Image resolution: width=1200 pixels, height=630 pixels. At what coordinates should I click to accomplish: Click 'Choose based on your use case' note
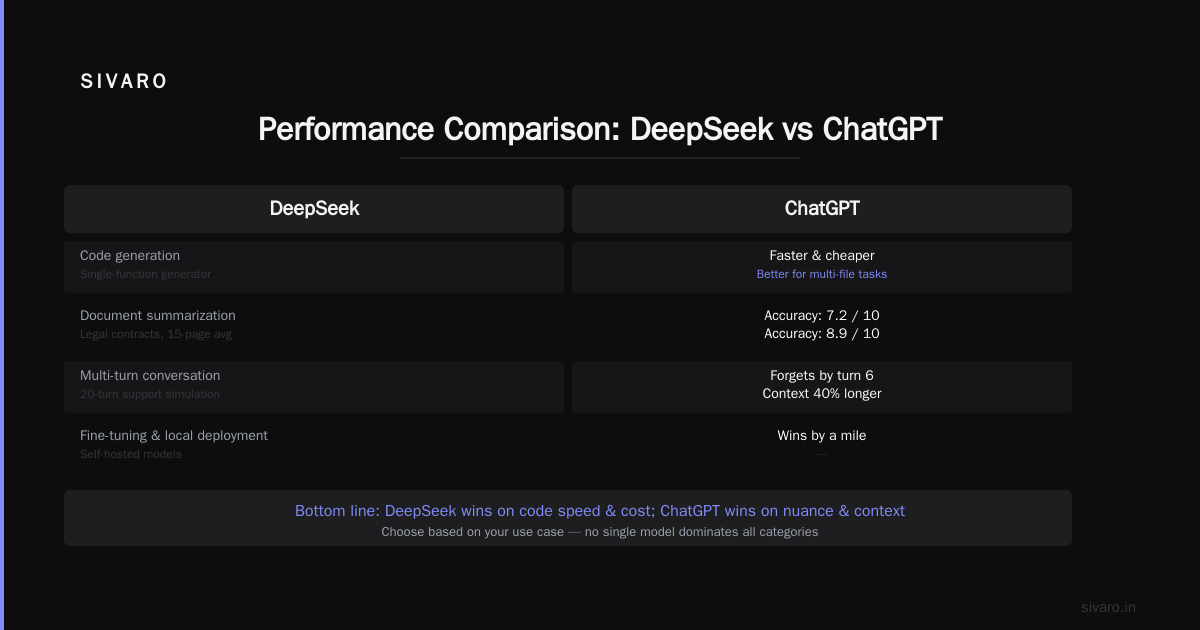[600, 532]
